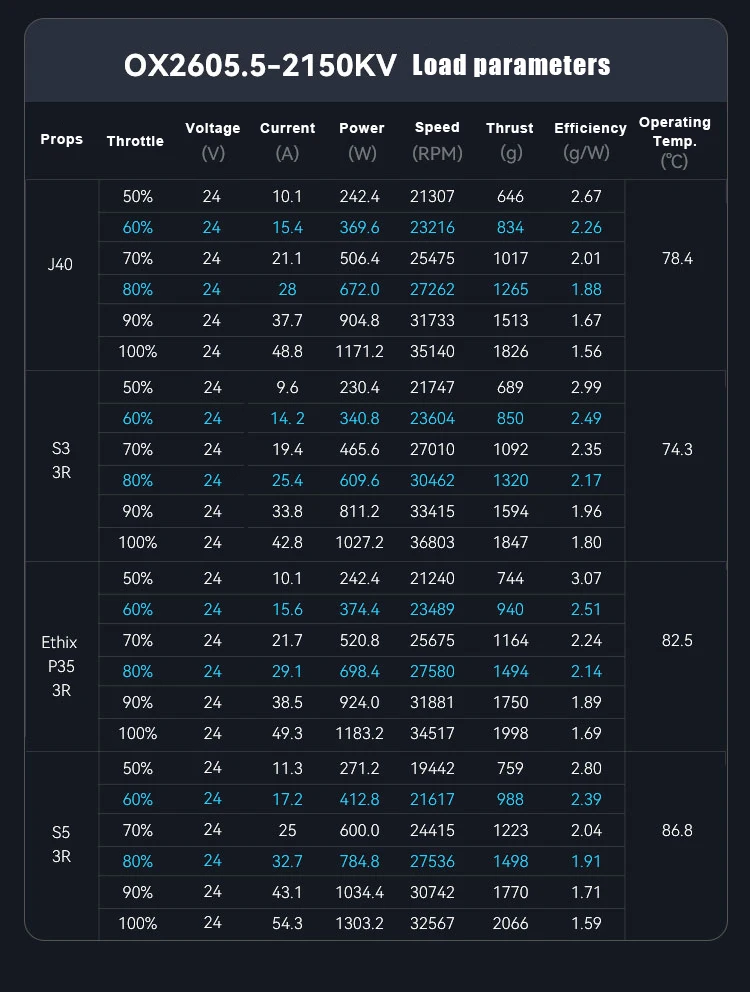The image size is (750, 992).
Task: Select the J40 props row label
Action: [60, 266]
